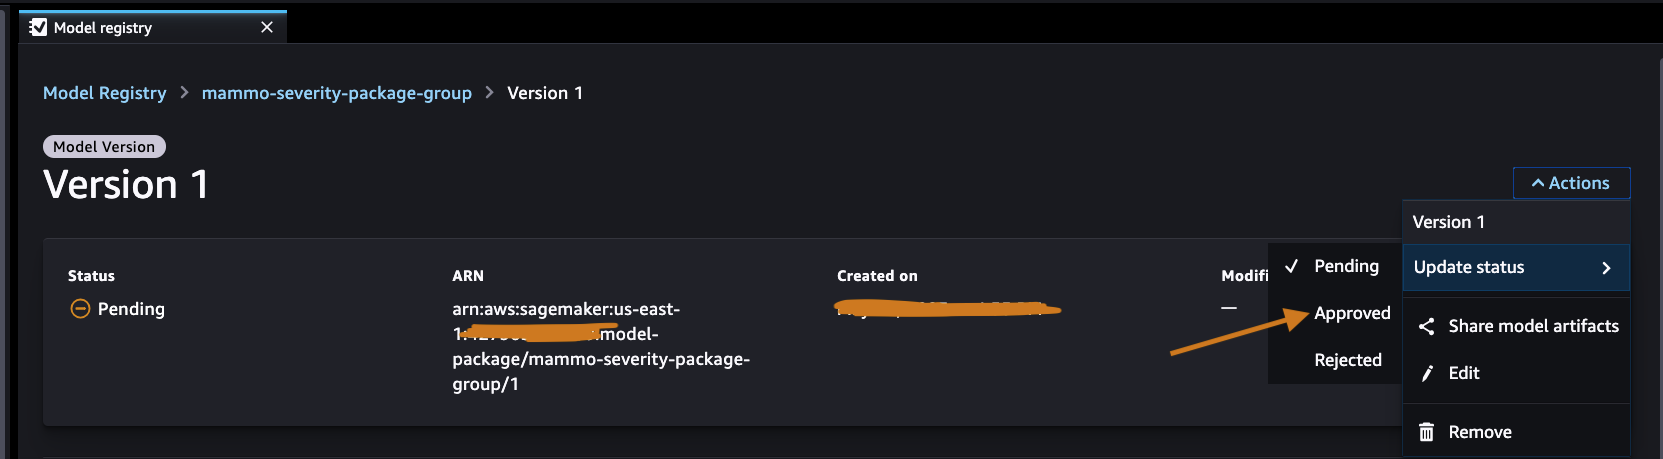Click the Version 1 menu header
Image resolution: width=1663 pixels, height=459 pixels.
click(x=1448, y=222)
